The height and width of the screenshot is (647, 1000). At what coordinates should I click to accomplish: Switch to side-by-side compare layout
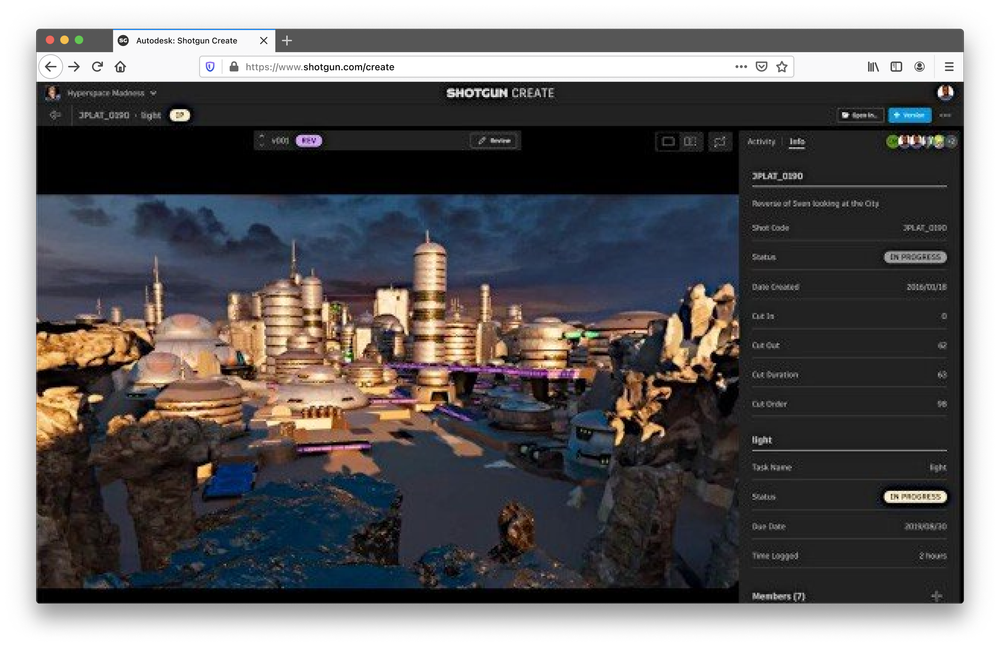[690, 142]
